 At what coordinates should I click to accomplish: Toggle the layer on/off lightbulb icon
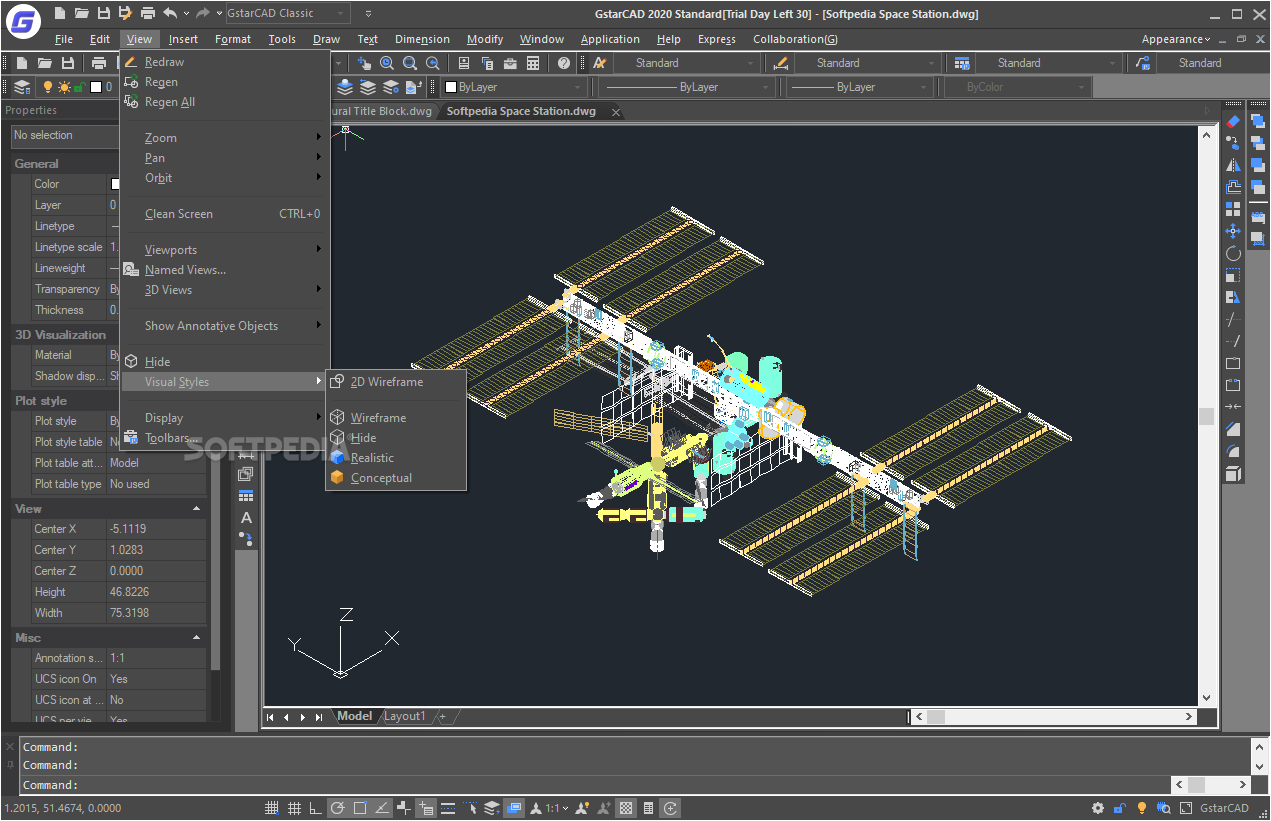[46, 87]
